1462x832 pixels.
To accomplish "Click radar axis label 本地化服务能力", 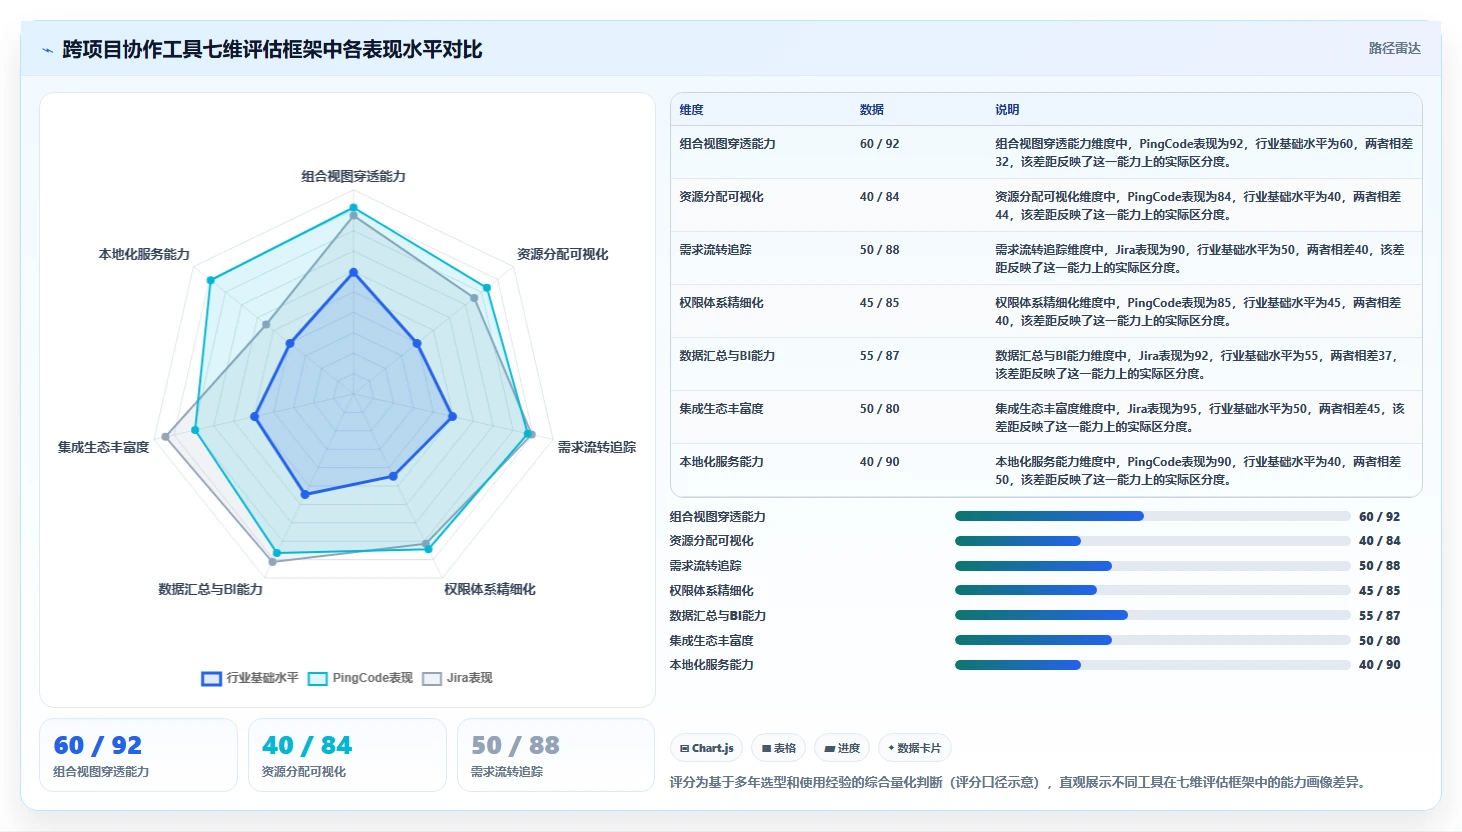I will (x=144, y=254).
